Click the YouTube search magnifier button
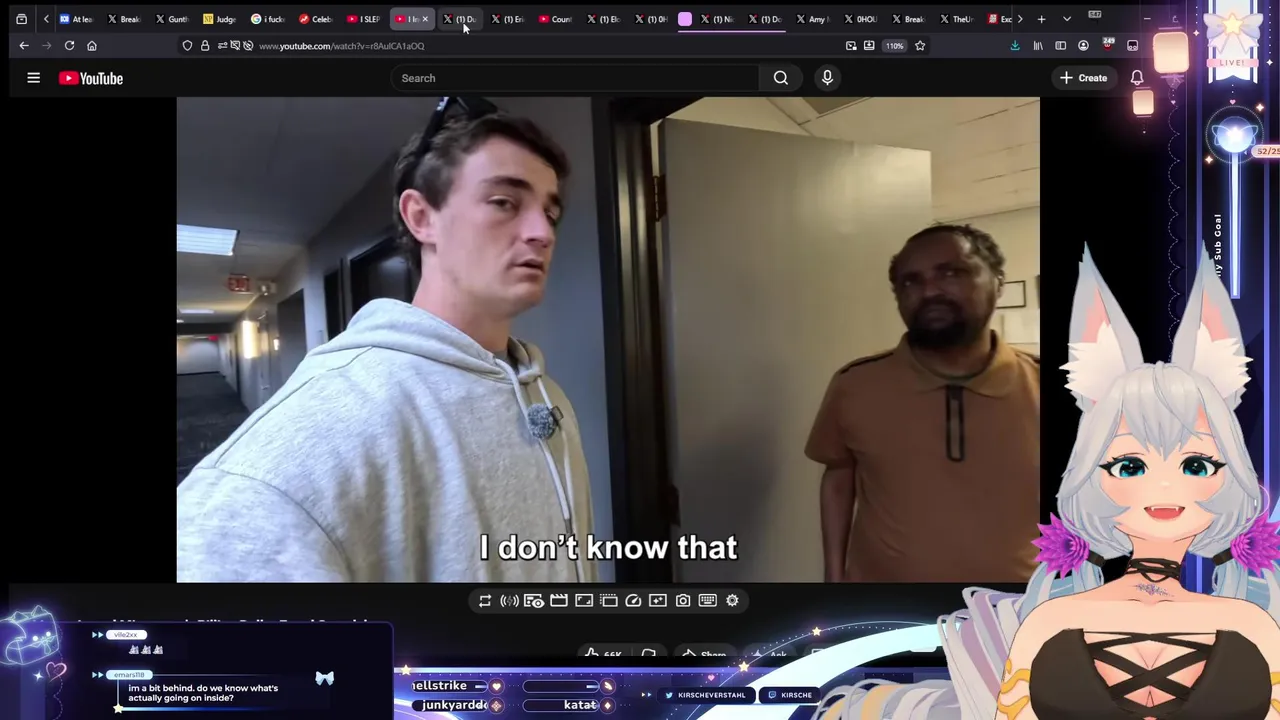 click(x=781, y=78)
